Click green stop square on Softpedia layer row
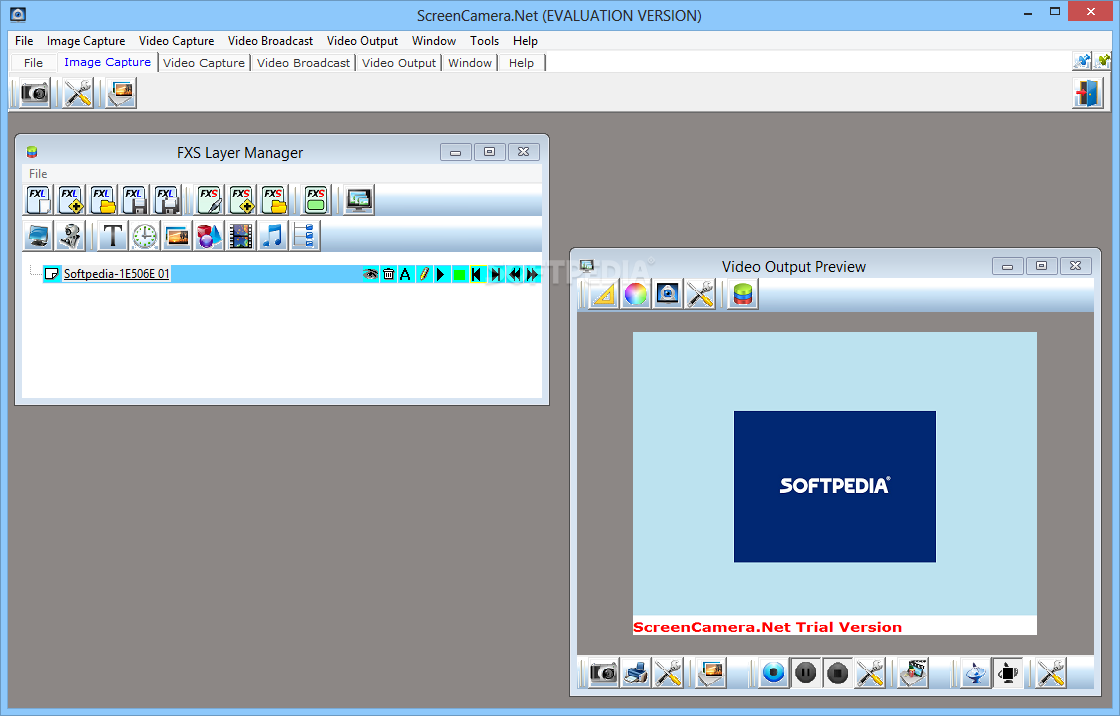1120x716 pixels. point(459,274)
